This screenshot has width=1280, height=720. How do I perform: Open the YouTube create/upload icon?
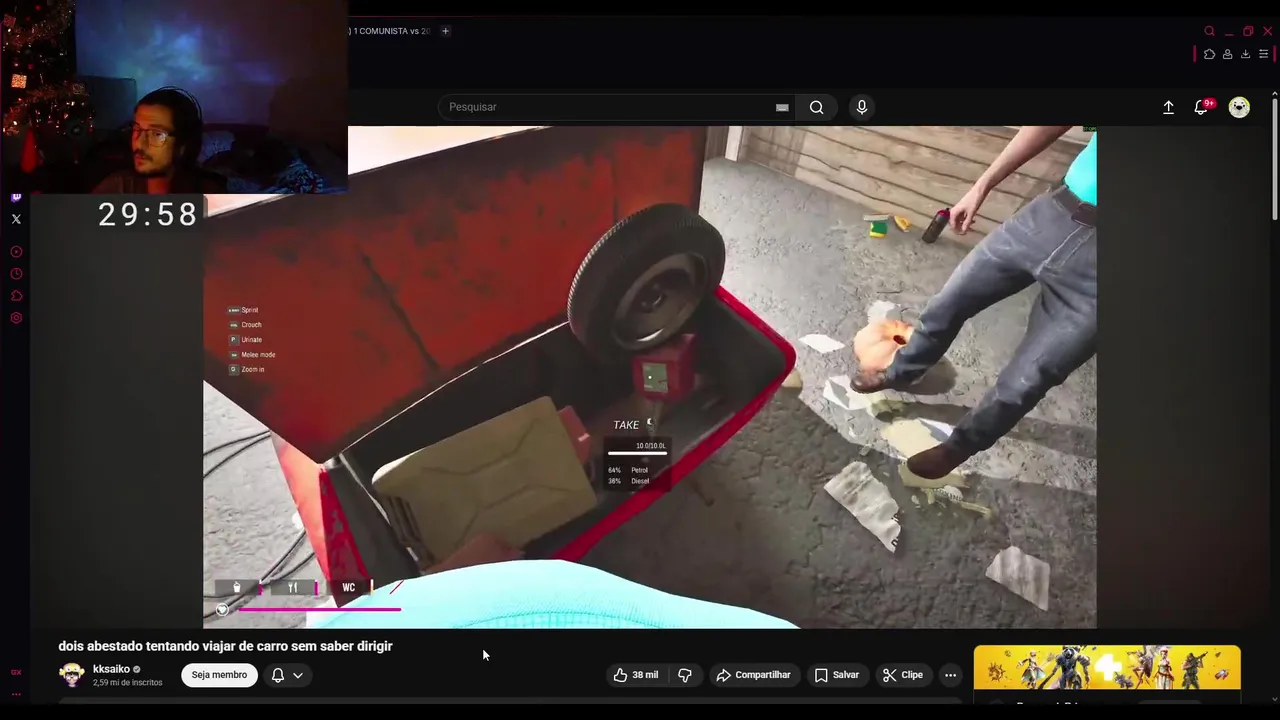coord(1168,107)
